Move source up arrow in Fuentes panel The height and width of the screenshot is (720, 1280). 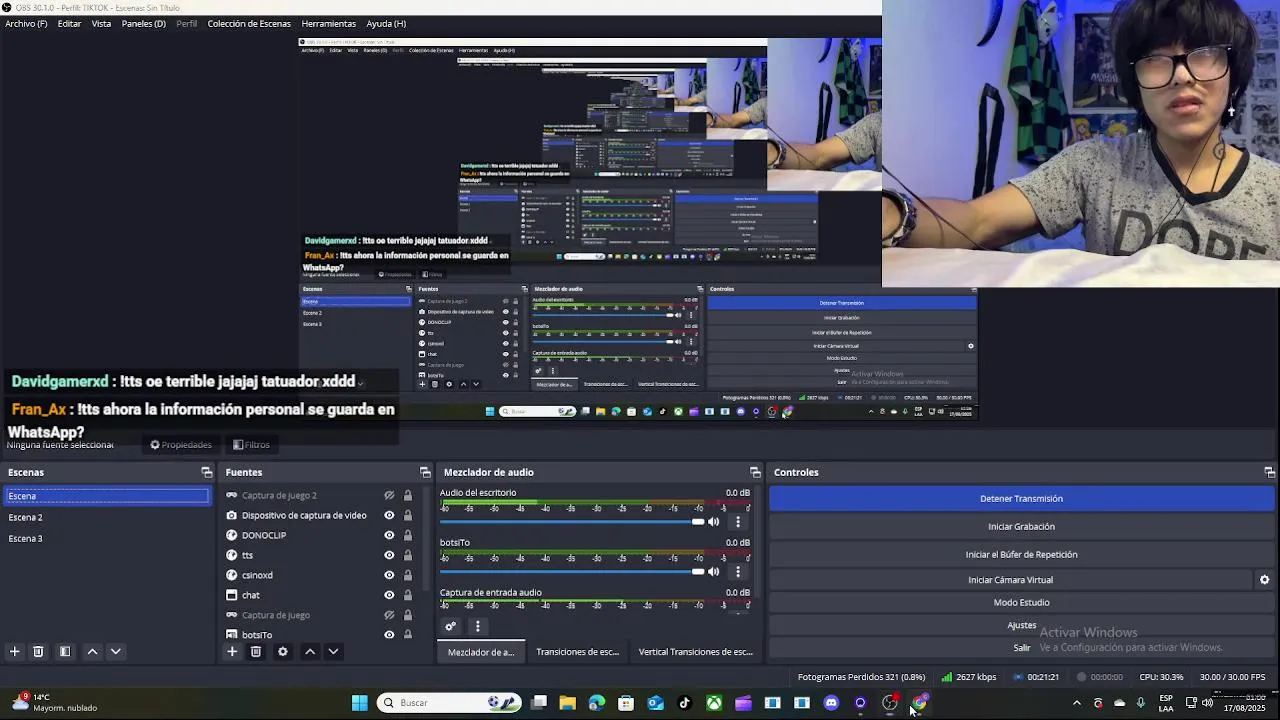(310, 651)
